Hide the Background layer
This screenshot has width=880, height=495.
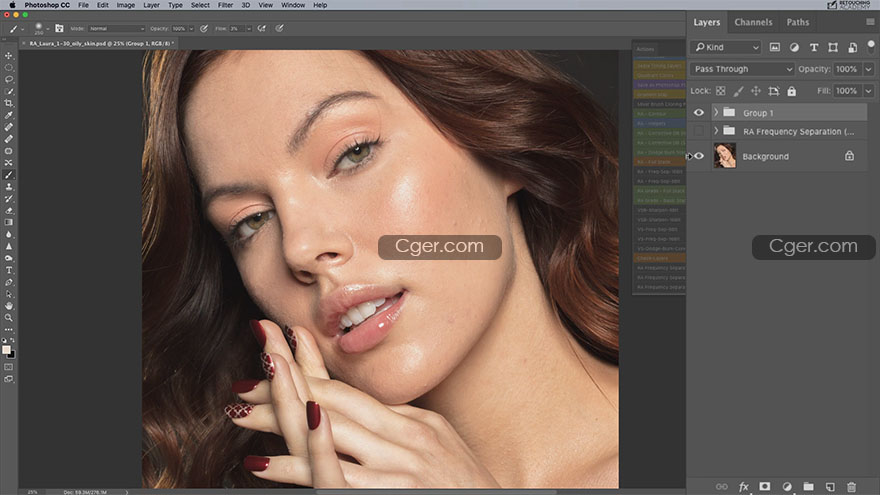click(x=699, y=156)
